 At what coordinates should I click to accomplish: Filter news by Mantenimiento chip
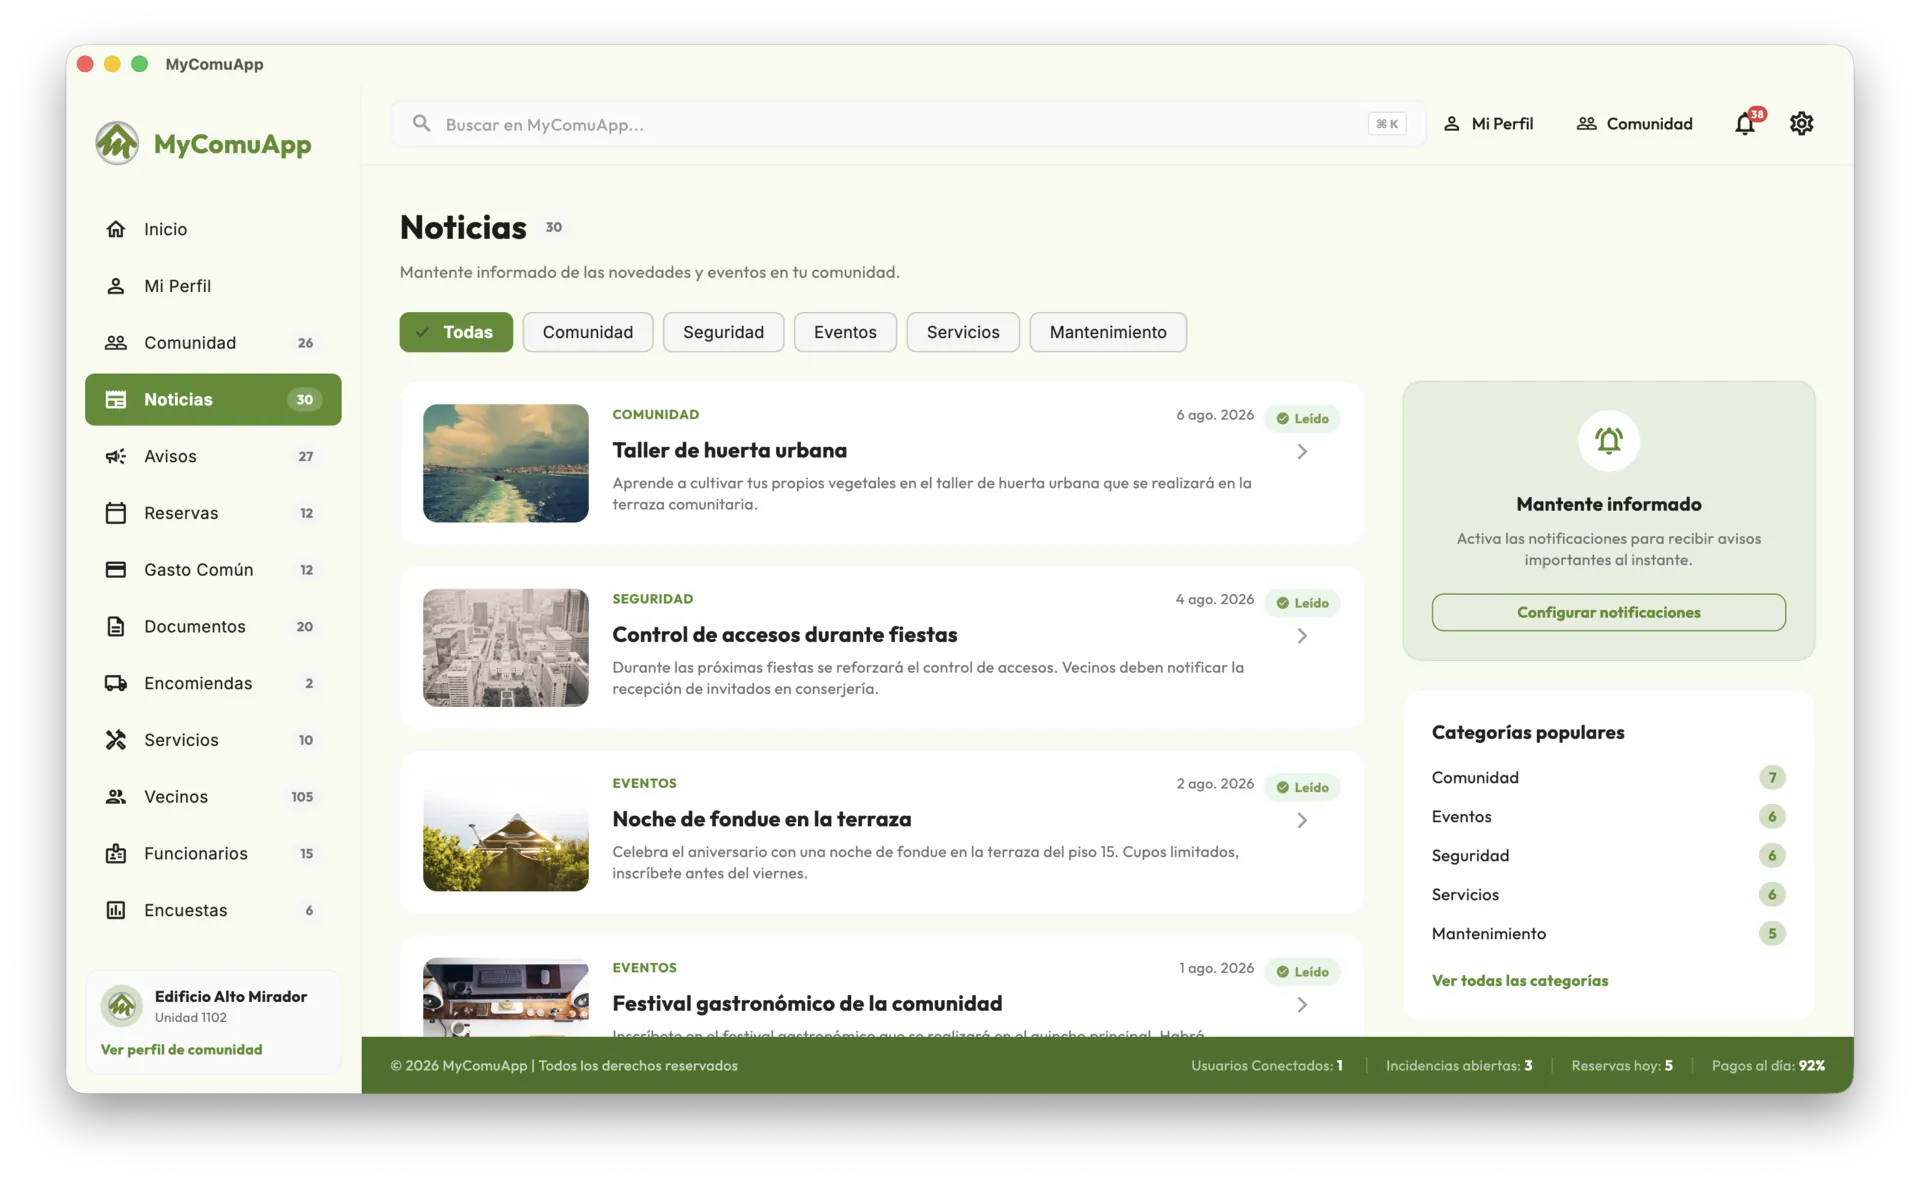[1108, 332]
